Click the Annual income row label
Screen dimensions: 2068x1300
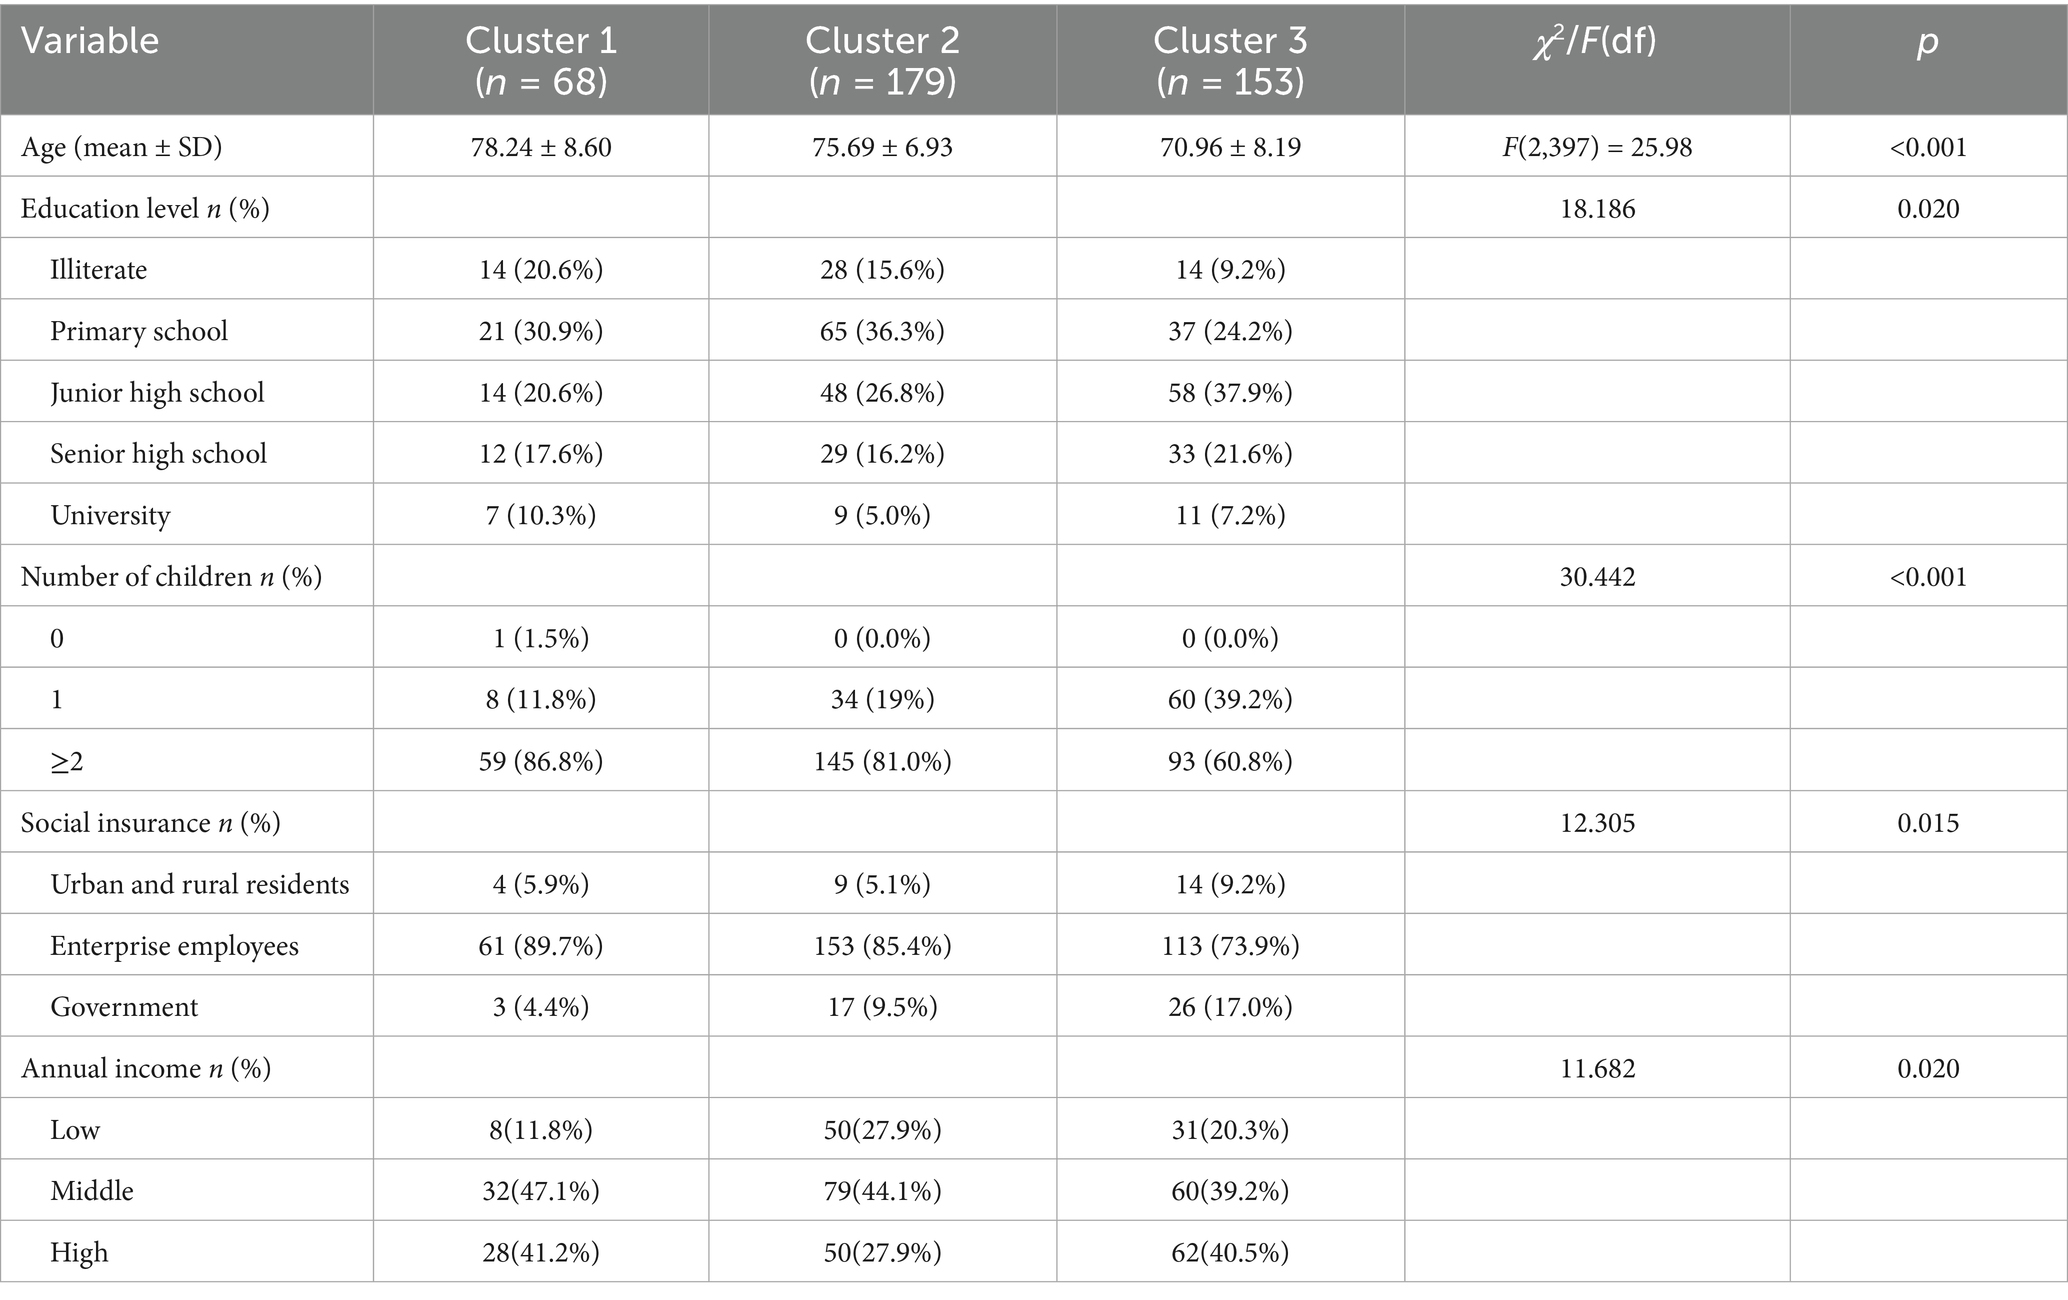tap(145, 1069)
